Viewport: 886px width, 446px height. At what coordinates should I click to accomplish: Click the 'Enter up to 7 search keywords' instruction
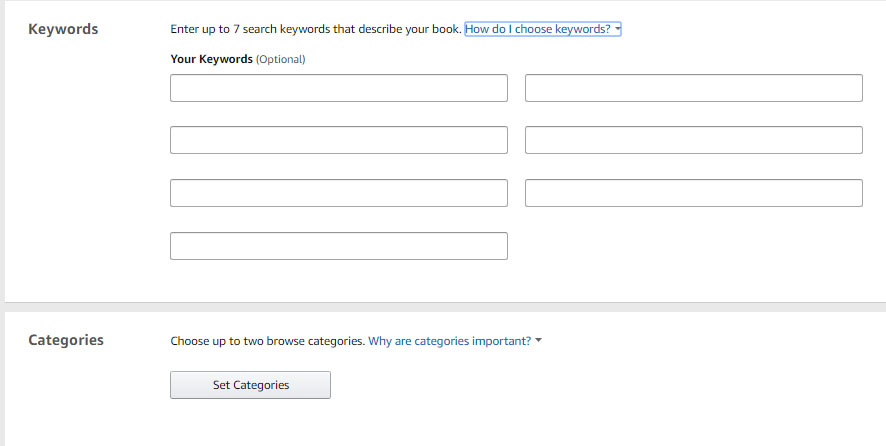(316, 29)
